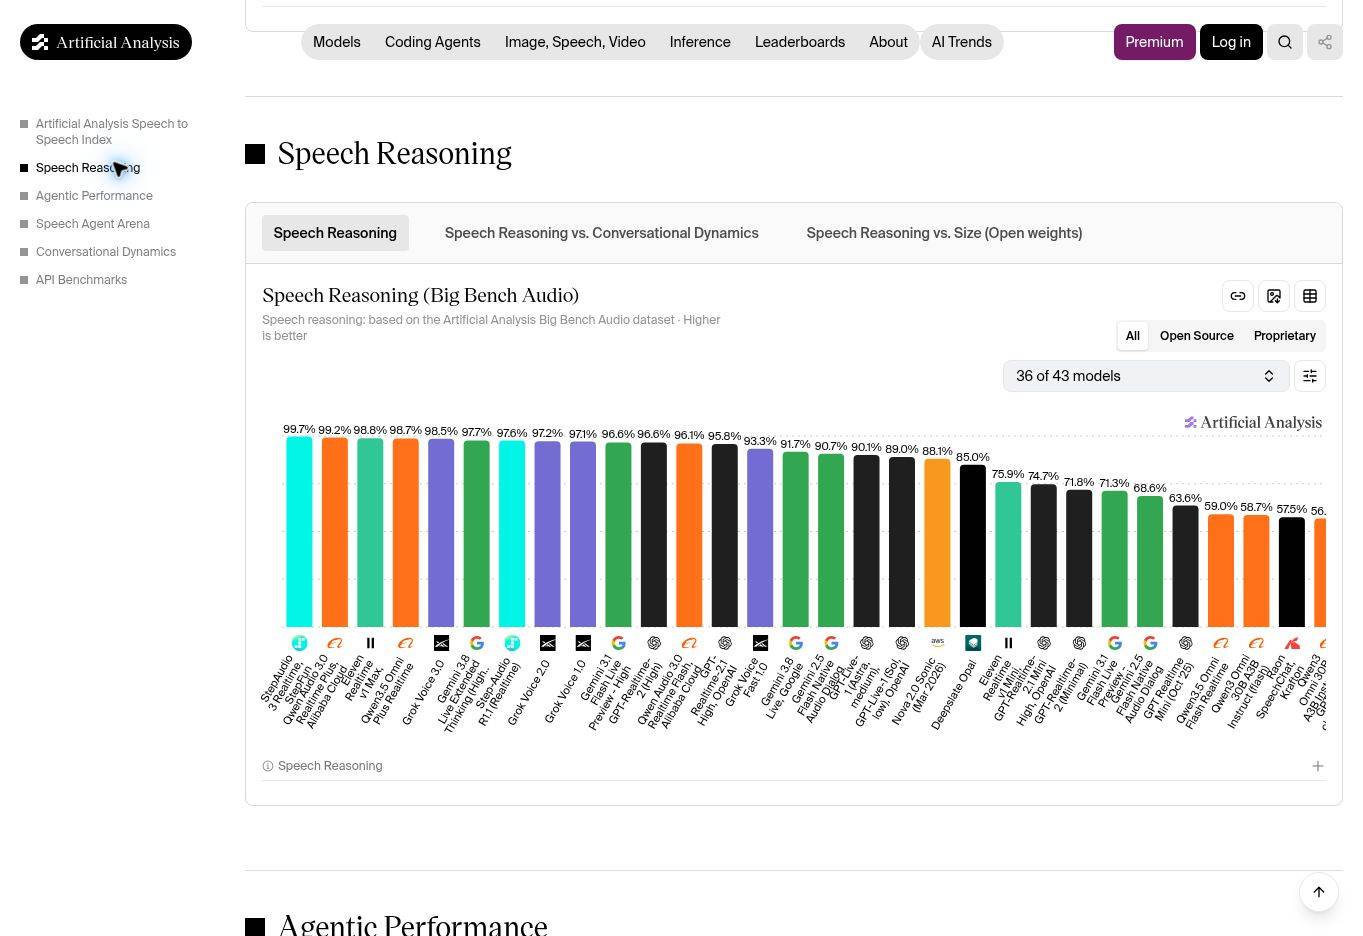Viewport: 1363px width, 936px height.
Task: Go to Agentic Performance sidebar link
Action: (94, 196)
